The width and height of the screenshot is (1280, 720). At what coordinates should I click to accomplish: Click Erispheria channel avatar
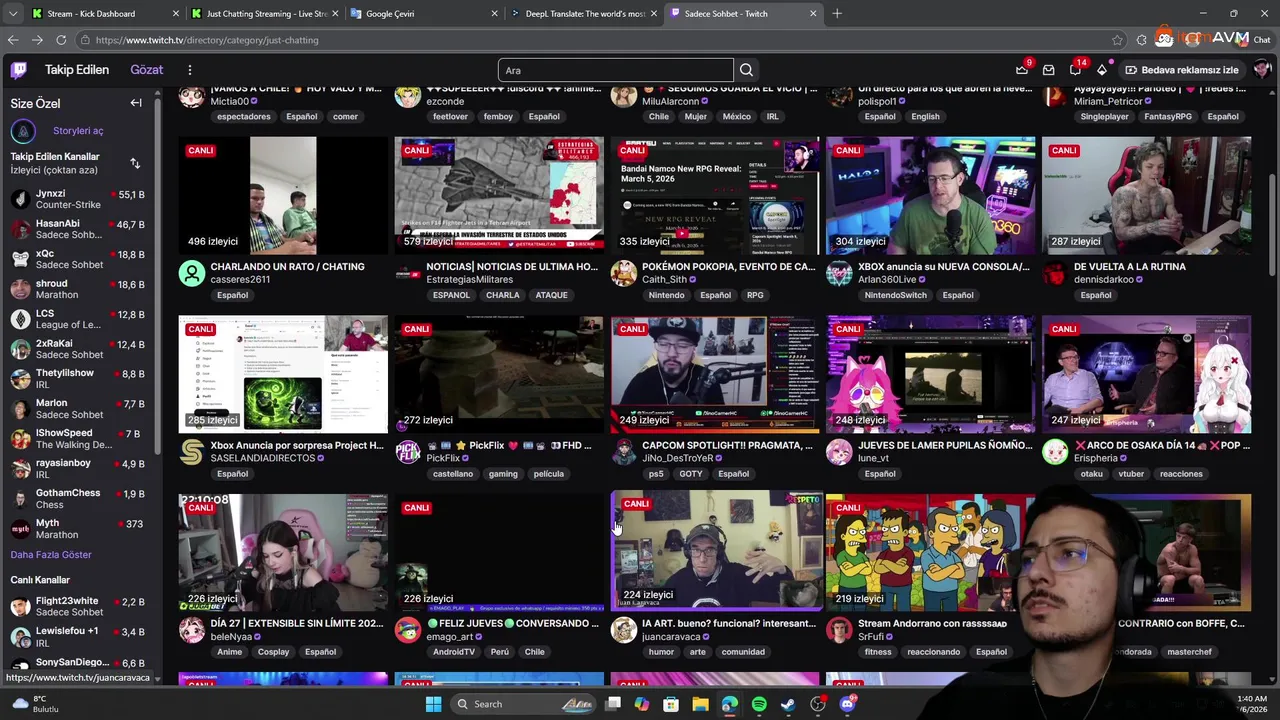tap(1055, 452)
